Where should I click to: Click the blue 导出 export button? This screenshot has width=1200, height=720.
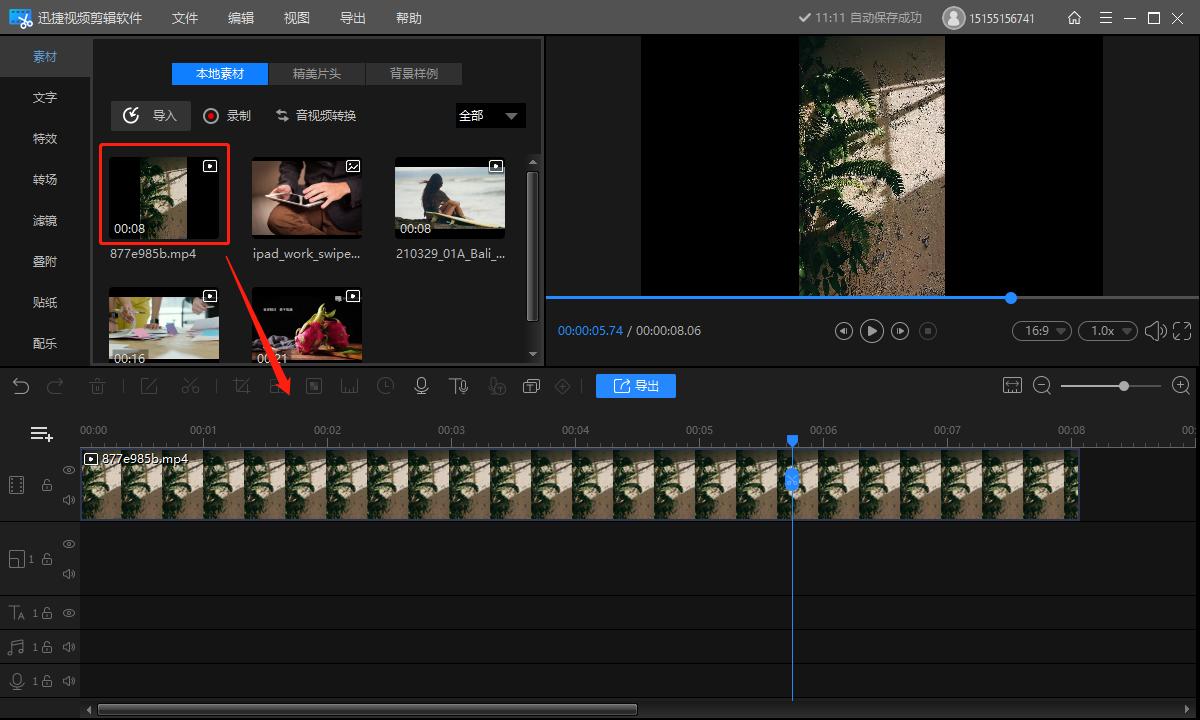tap(636, 386)
